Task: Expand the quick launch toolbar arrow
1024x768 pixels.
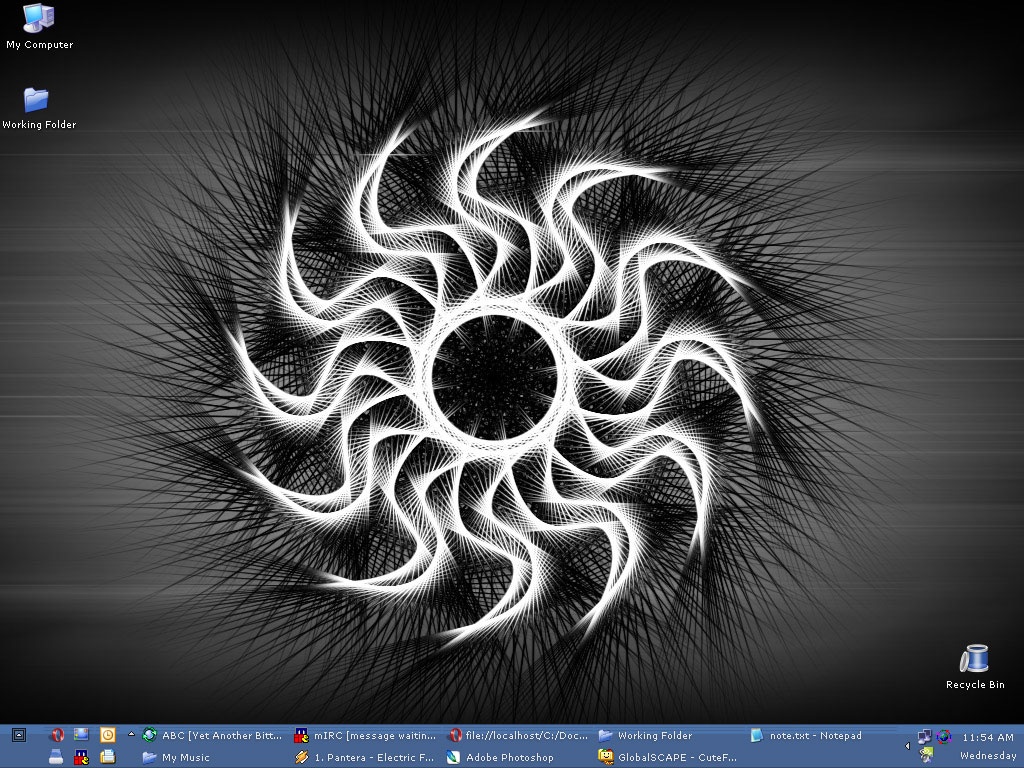Action: (131, 734)
